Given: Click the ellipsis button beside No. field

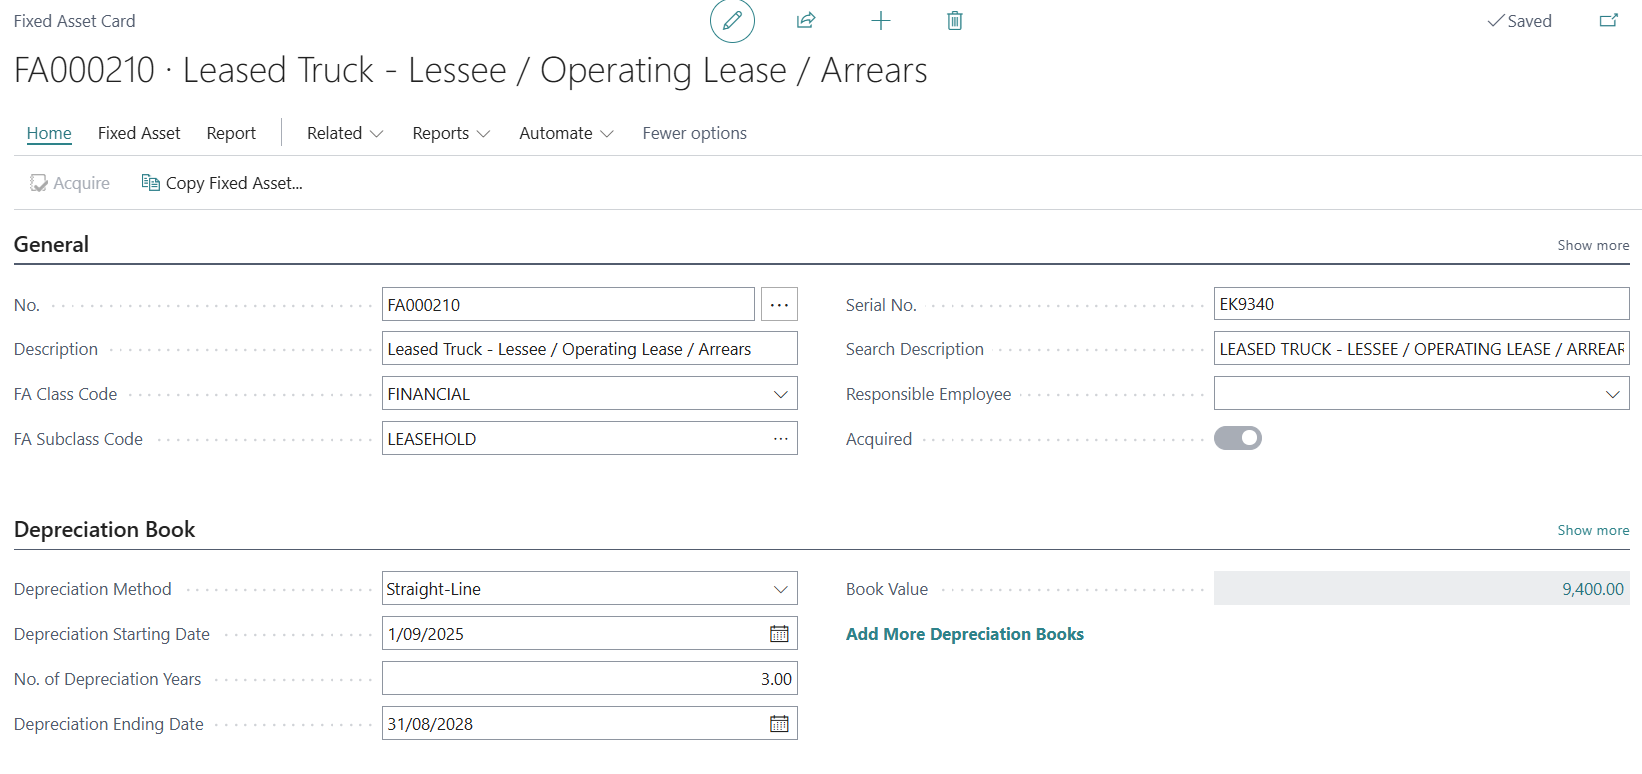Looking at the screenshot, I should 779,305.
